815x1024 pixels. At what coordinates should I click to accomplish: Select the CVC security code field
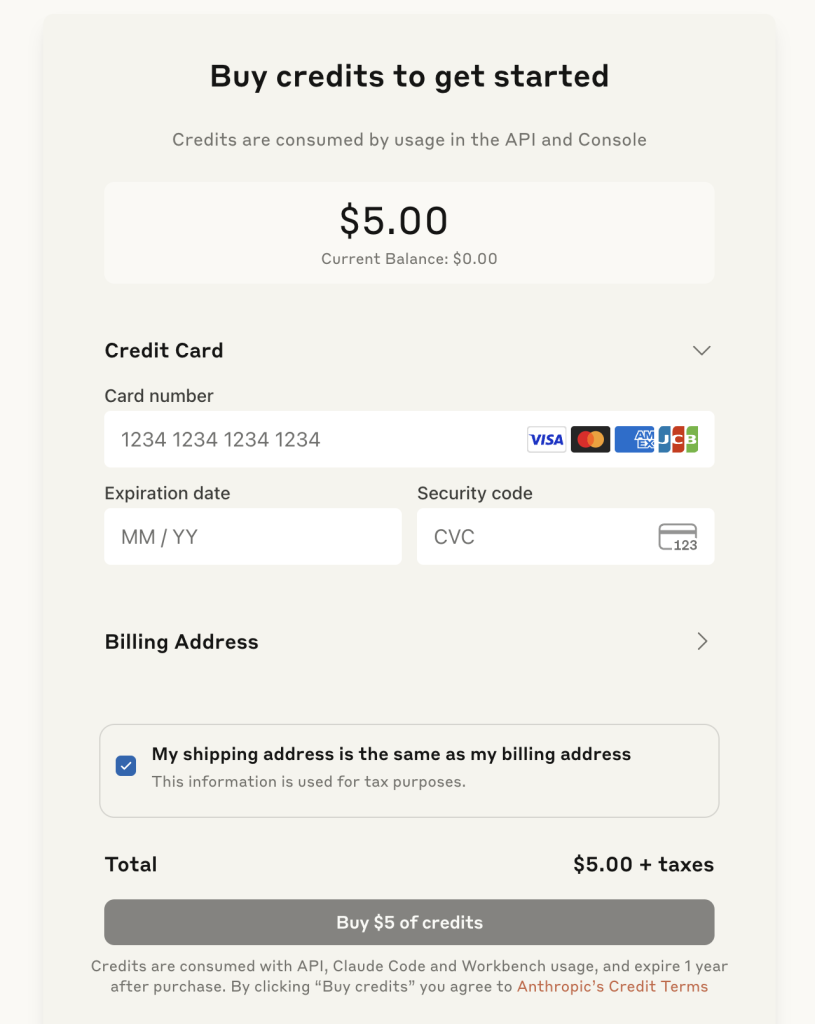pyautogui.click(x=566, y=537)
